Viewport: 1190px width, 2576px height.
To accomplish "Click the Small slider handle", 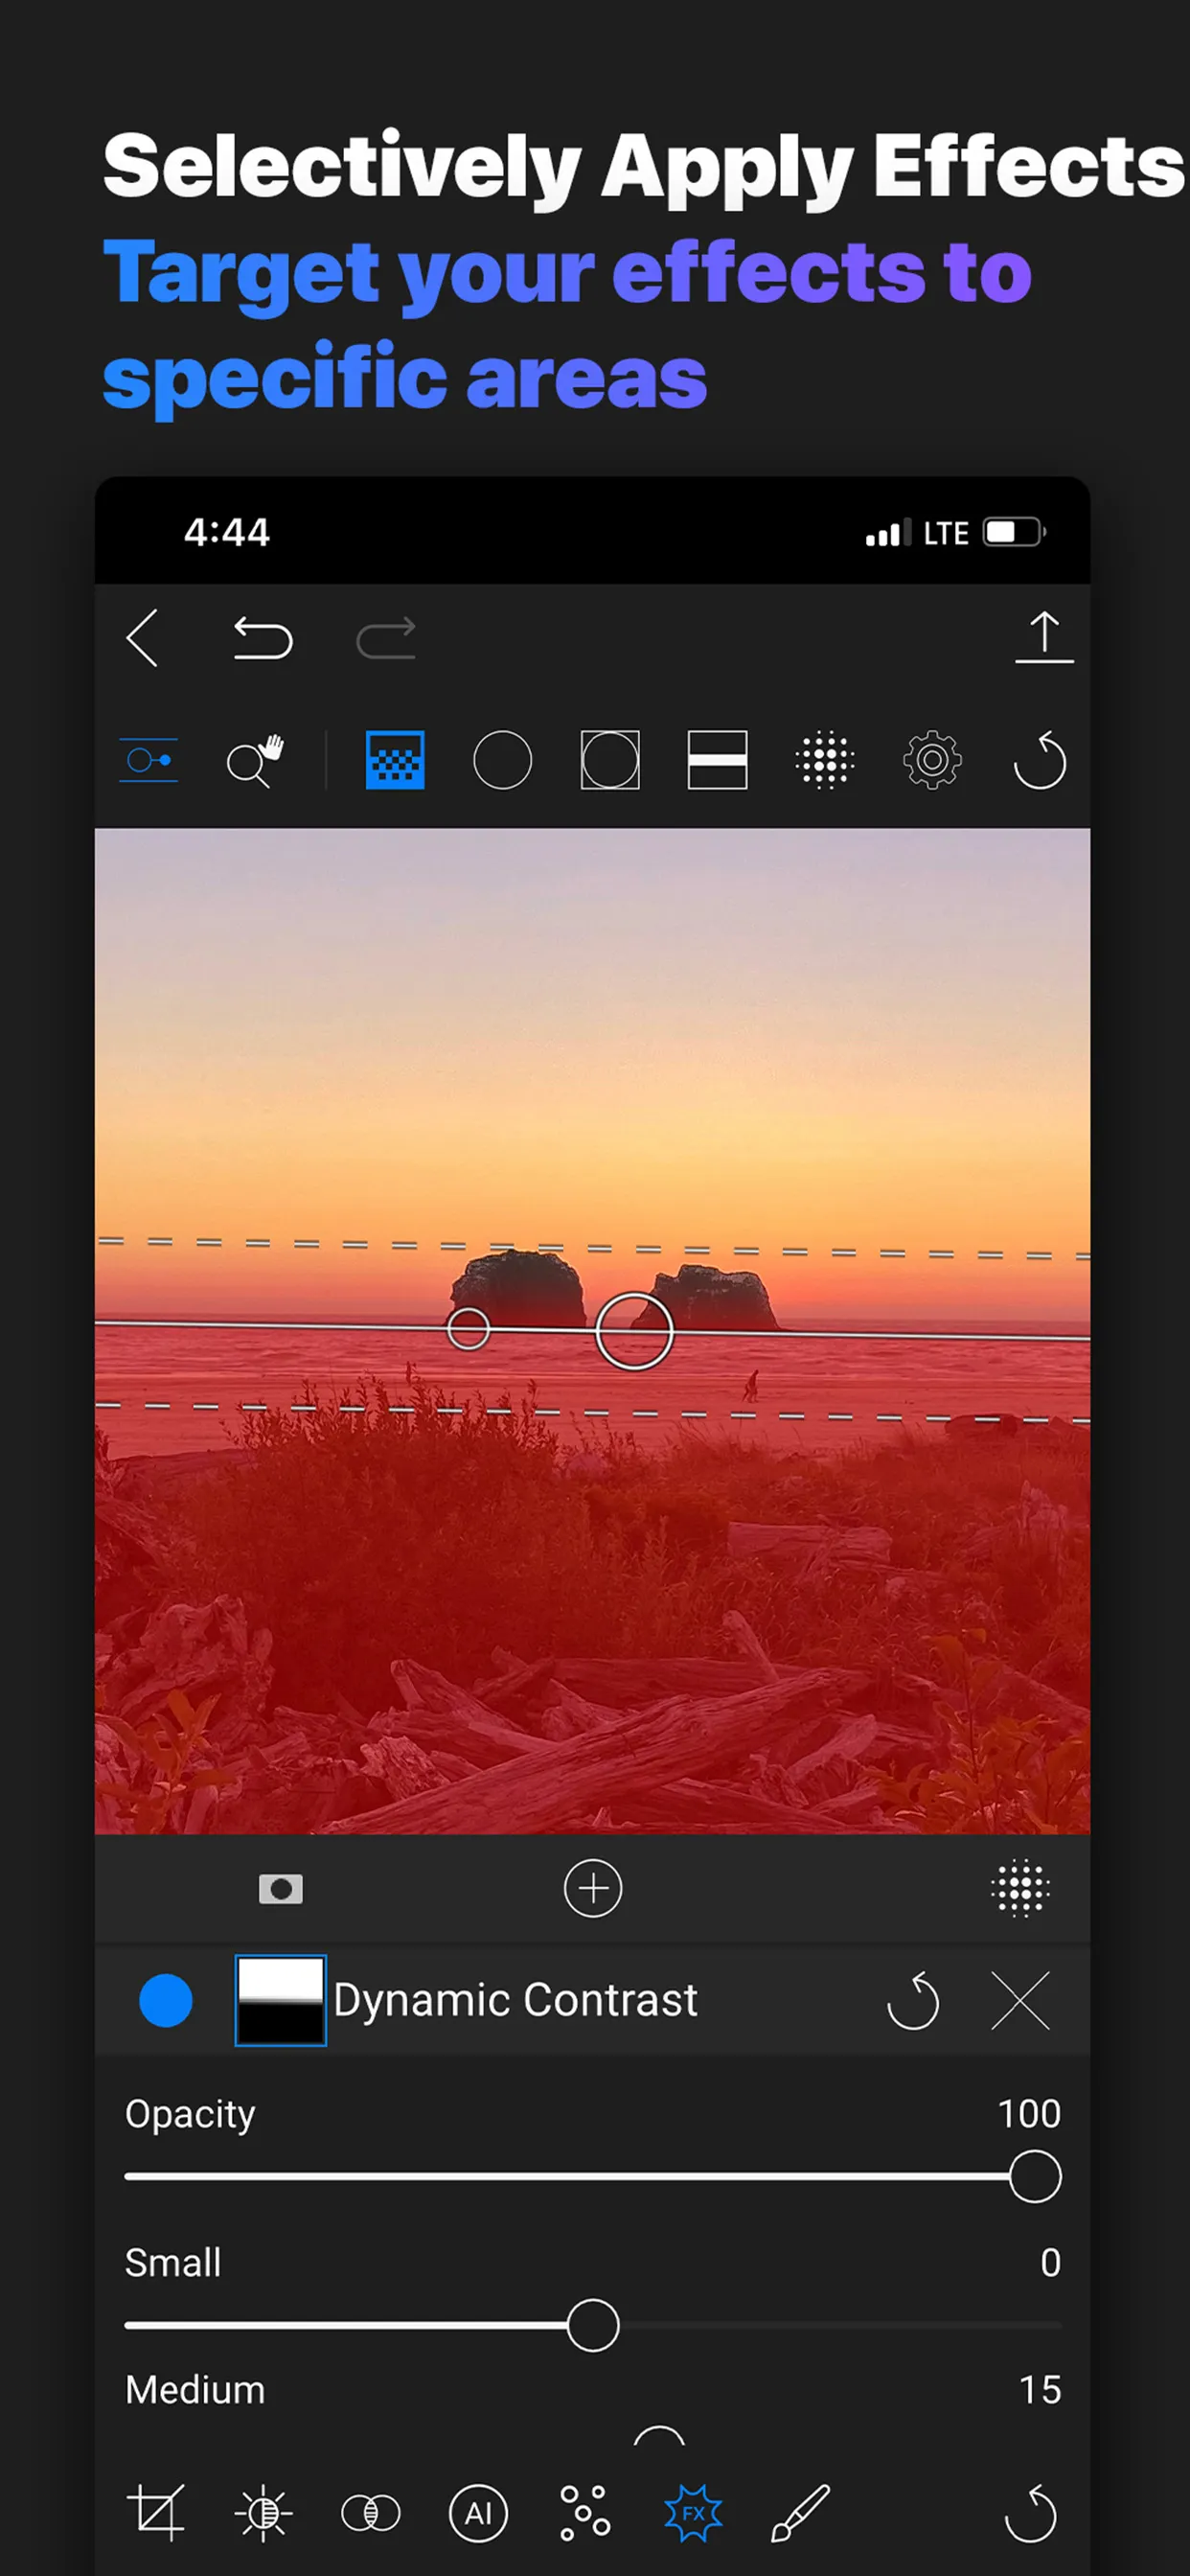I will coord(593,2325).
